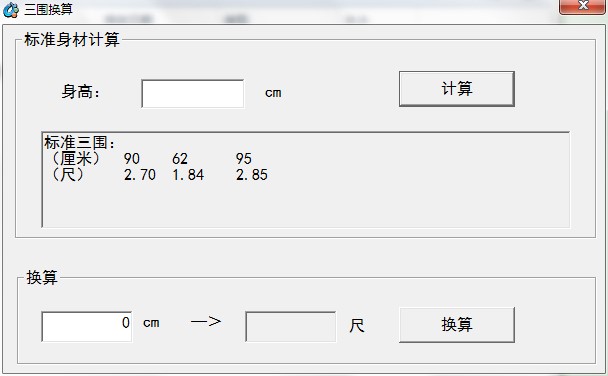Screen dimensions: 608x376
Task: Click the 尺 unit label beside result field
Action: pos(357,326)
